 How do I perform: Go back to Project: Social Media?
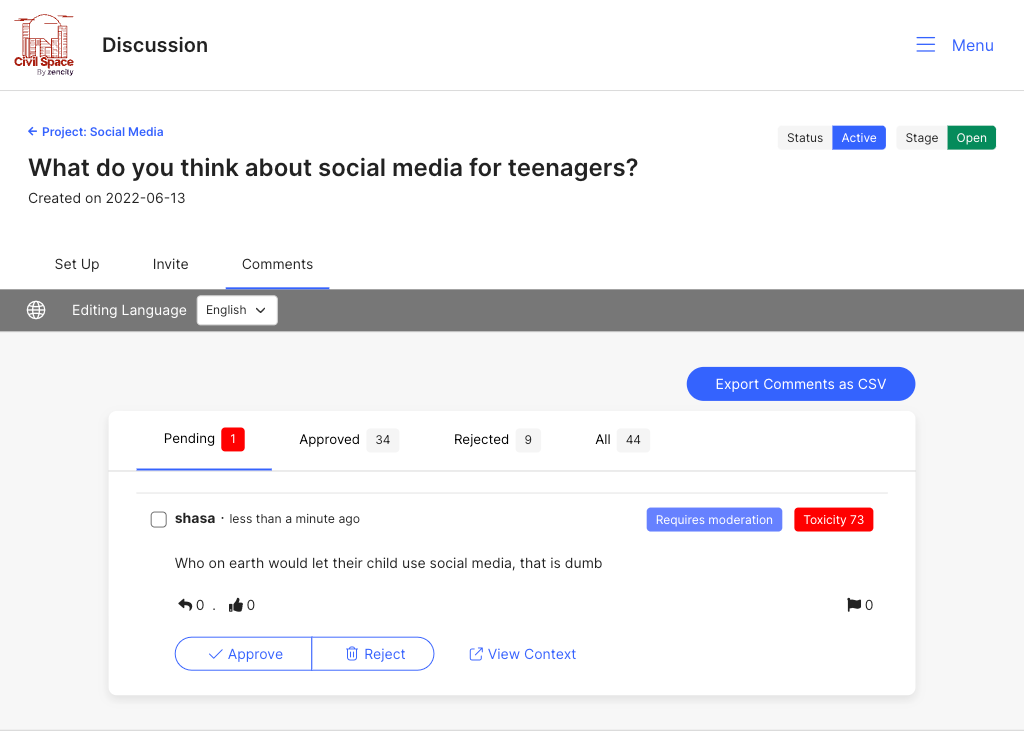click(x=95, y=132)
